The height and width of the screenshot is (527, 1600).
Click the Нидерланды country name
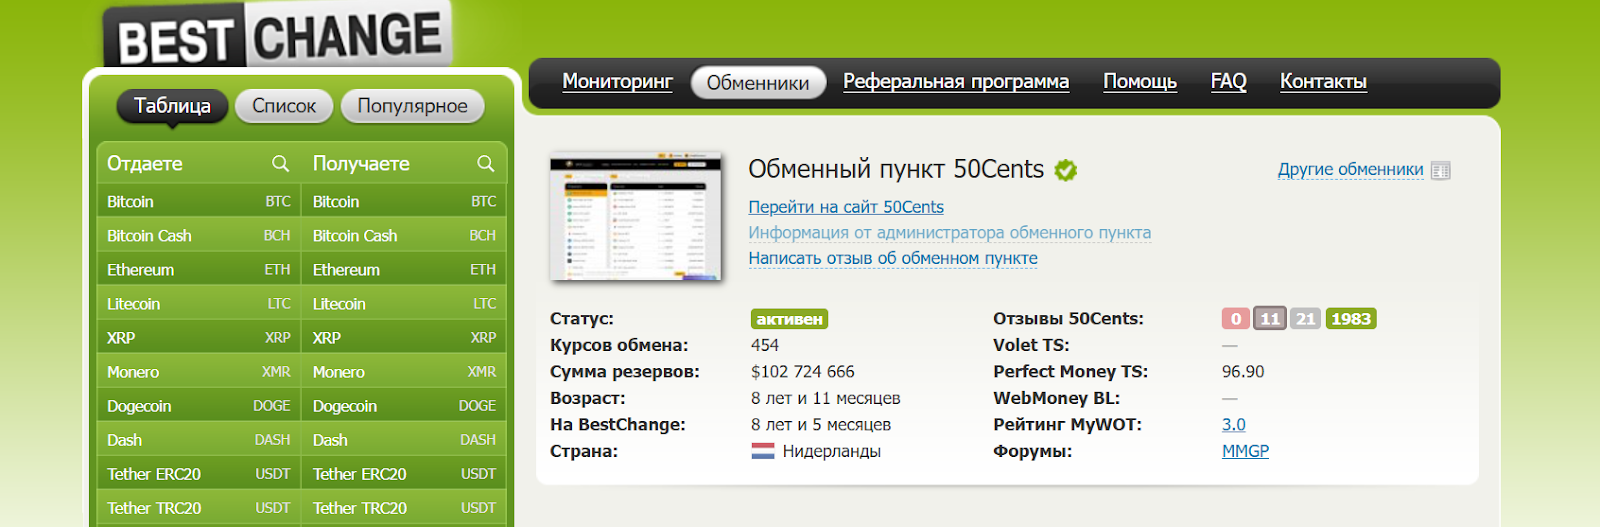pos(832,451)
